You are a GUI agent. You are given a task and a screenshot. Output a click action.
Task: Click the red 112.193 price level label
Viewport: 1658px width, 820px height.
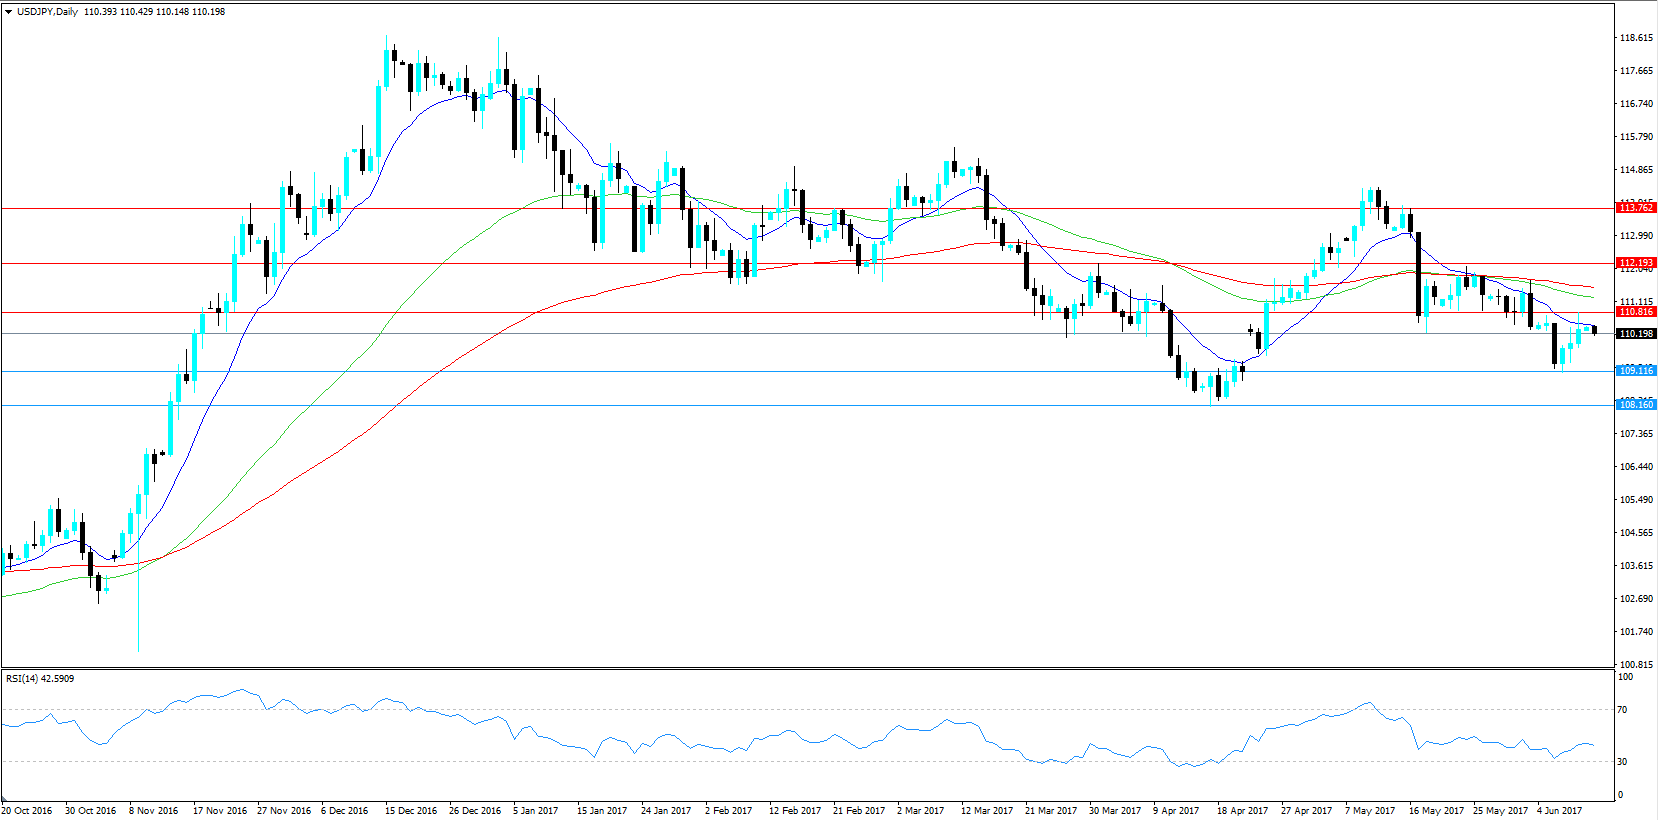tap(1636, 263)
